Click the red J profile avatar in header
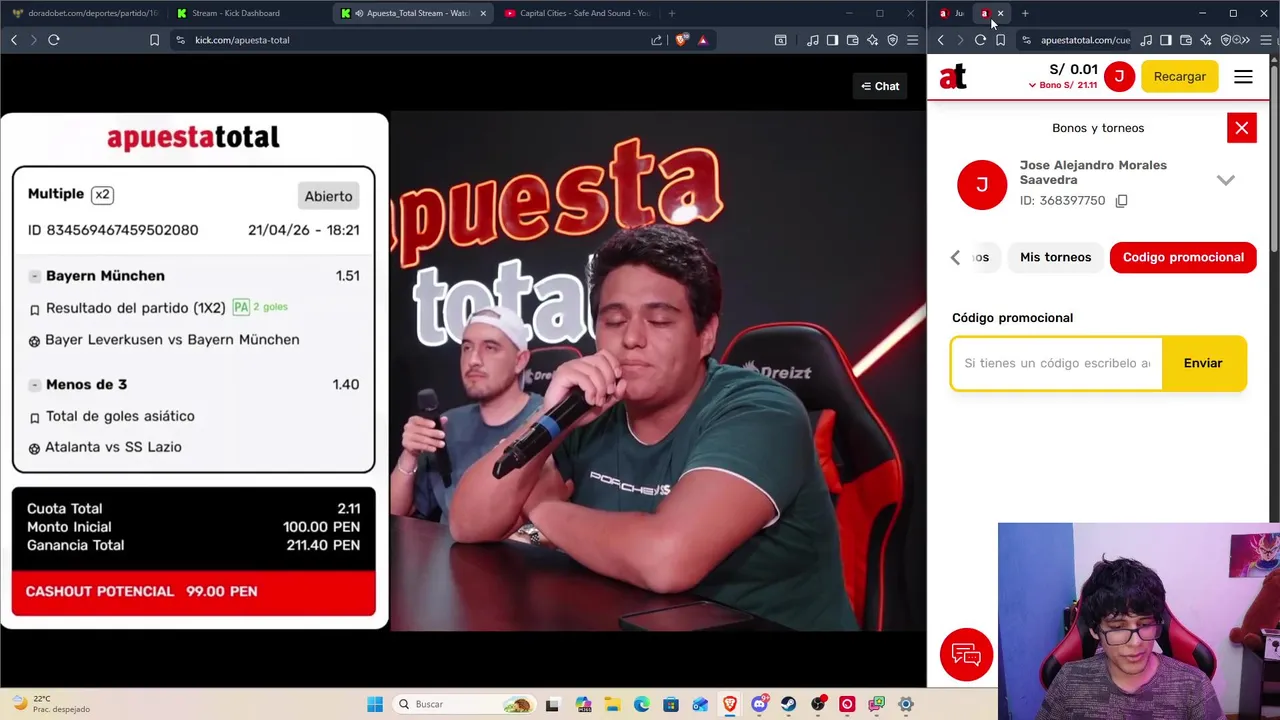Screen dimensions: 1280x720 1119,76
